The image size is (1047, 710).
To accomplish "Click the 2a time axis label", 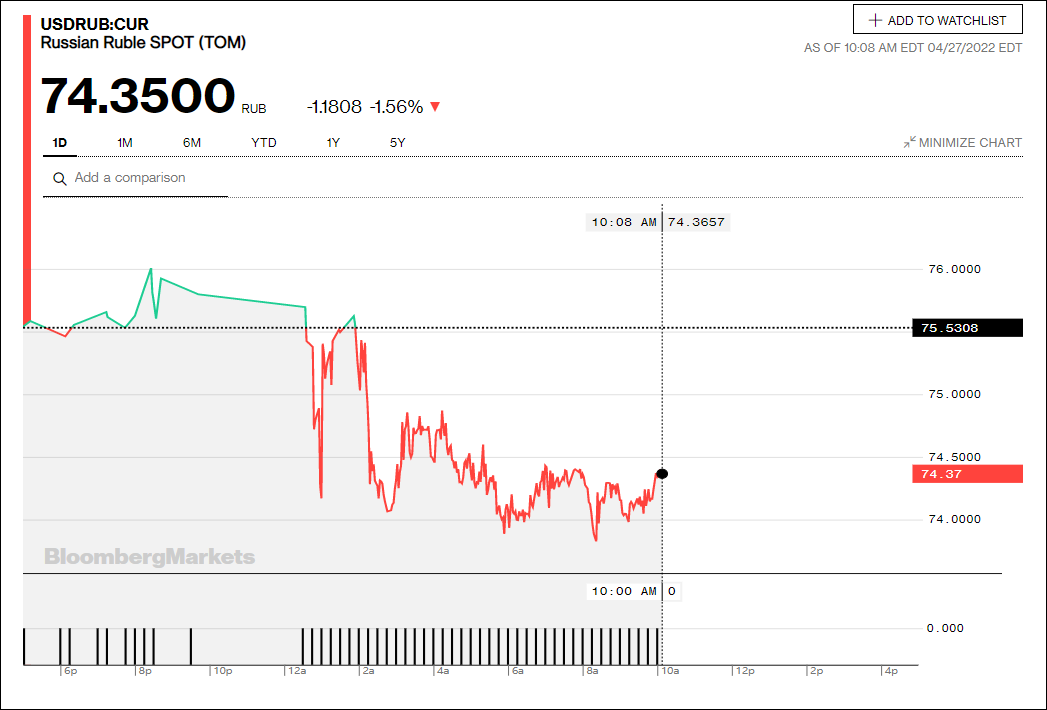I will point(369,671).
